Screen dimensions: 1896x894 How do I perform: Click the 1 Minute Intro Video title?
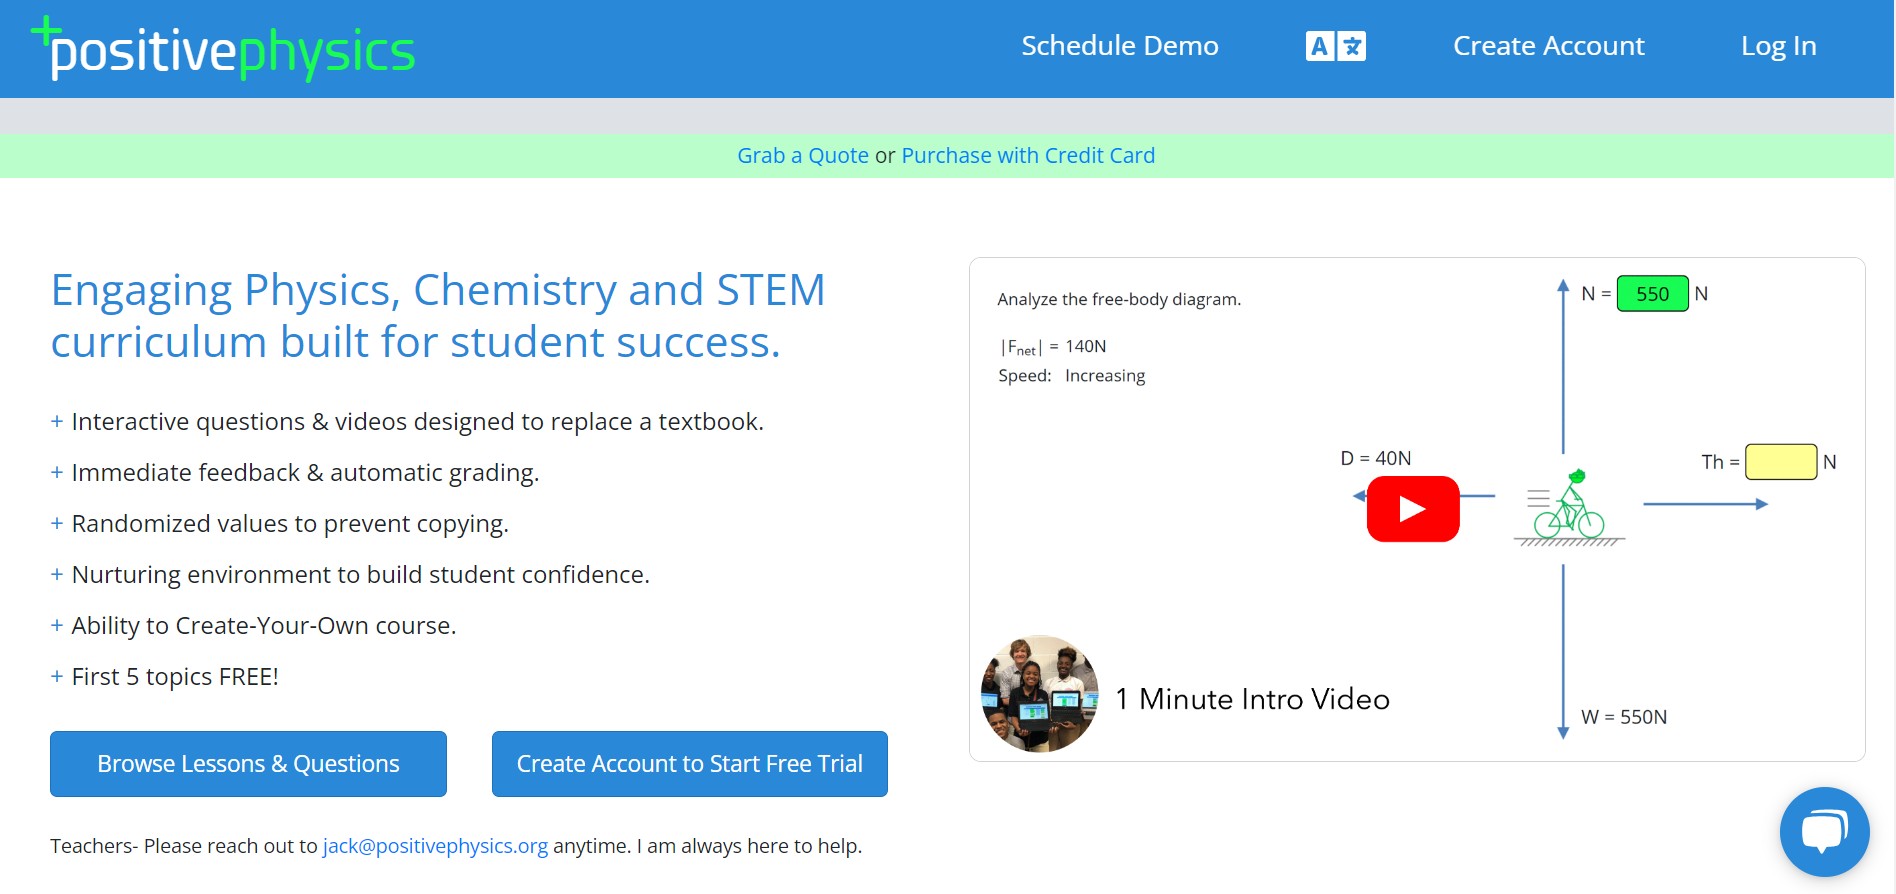click(x=1252, y=699)
